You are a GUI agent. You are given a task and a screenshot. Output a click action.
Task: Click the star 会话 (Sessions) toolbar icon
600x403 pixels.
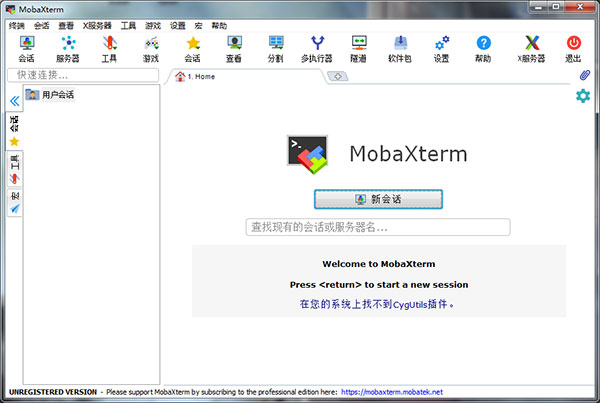pos(193,49)
